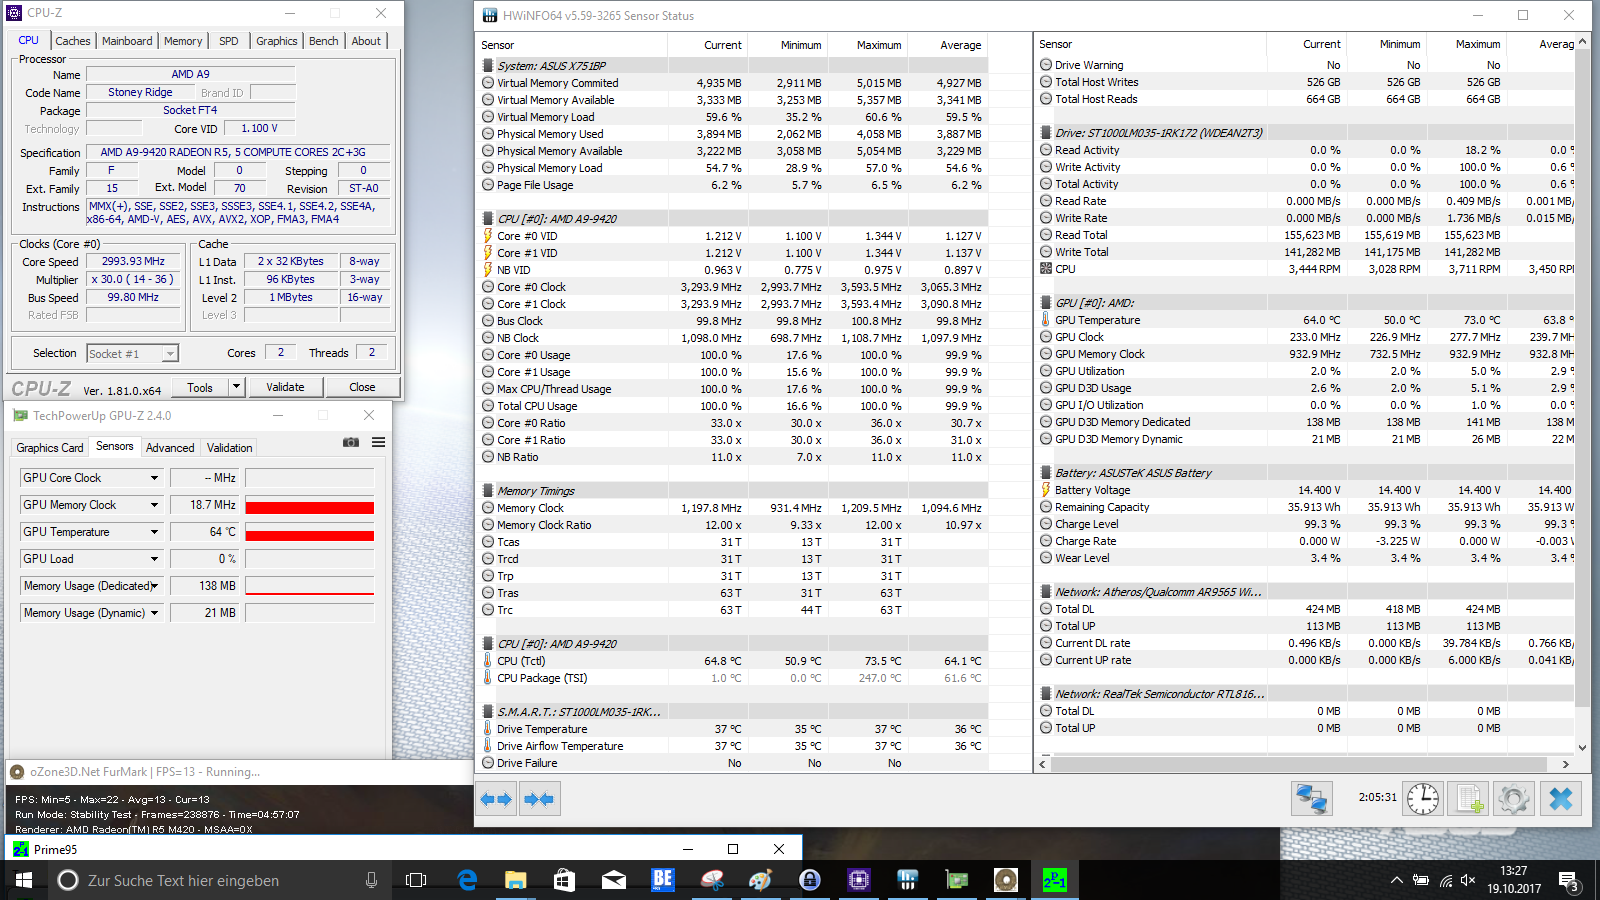This screenshot has height=900, width=1600.
Task: Click the GPU Memory Clock red graph bar
Action: click(309, 508)
